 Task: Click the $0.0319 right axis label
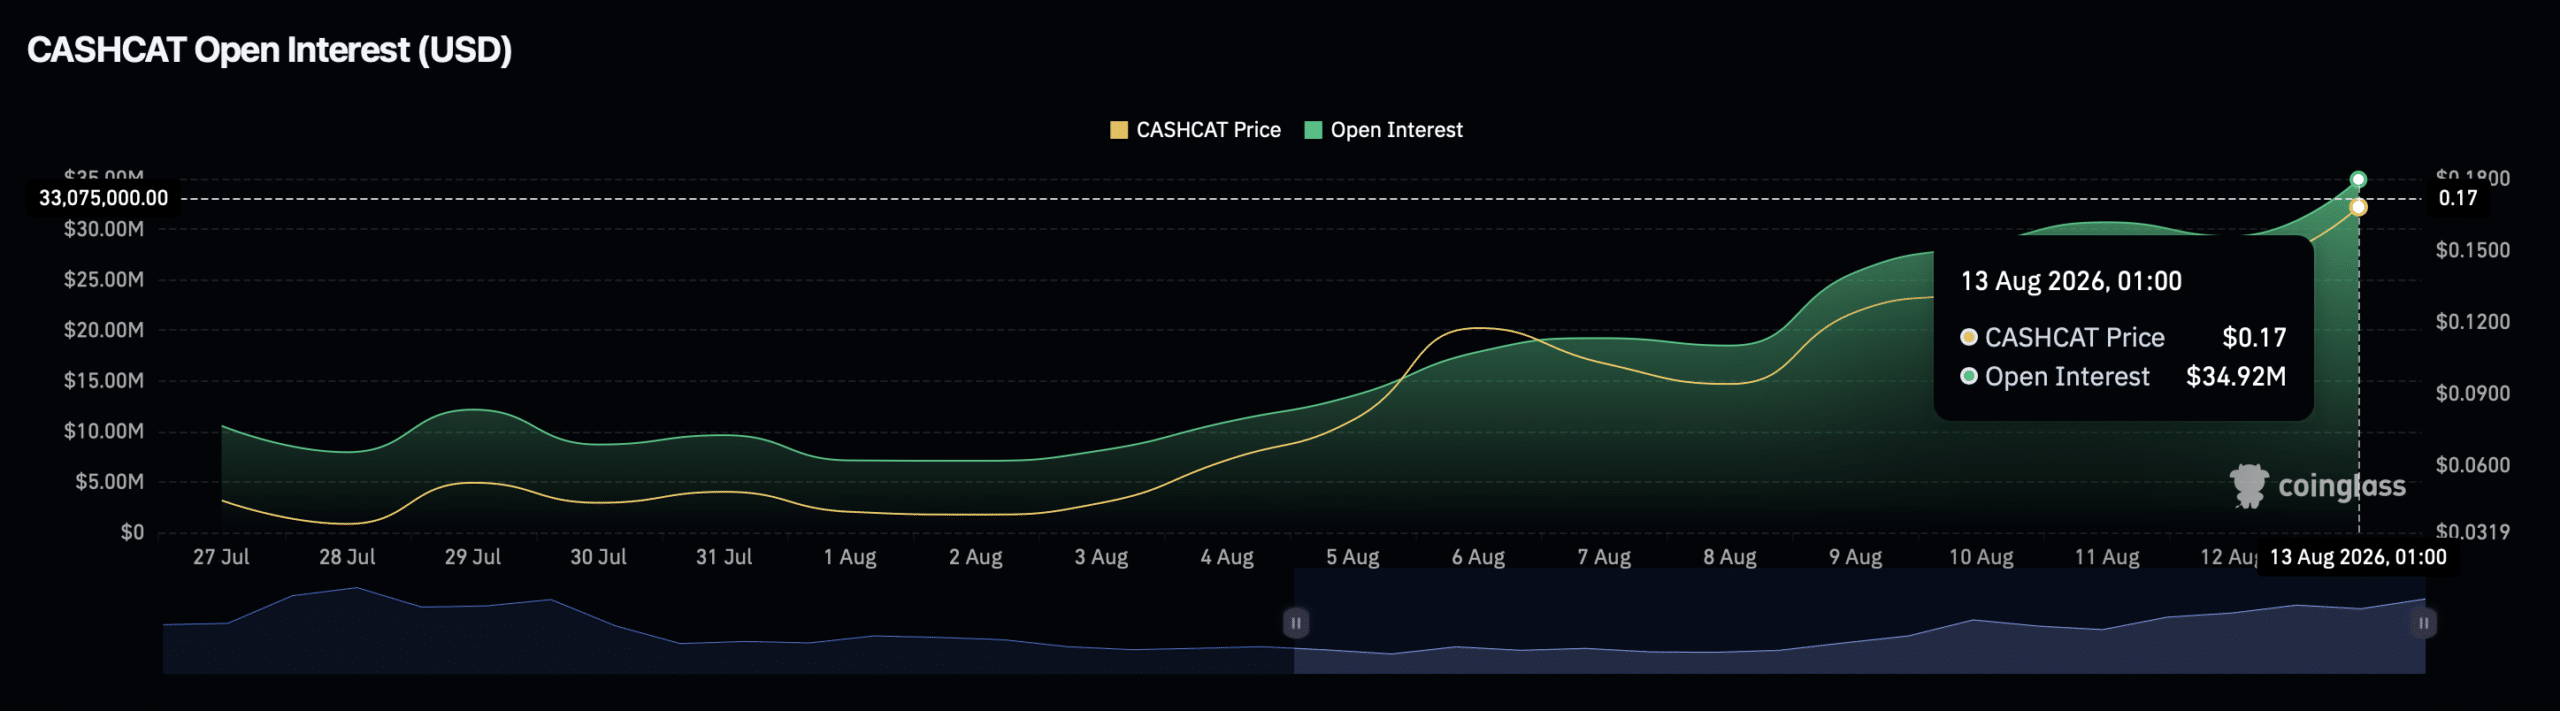click(x=2473, y=532)
